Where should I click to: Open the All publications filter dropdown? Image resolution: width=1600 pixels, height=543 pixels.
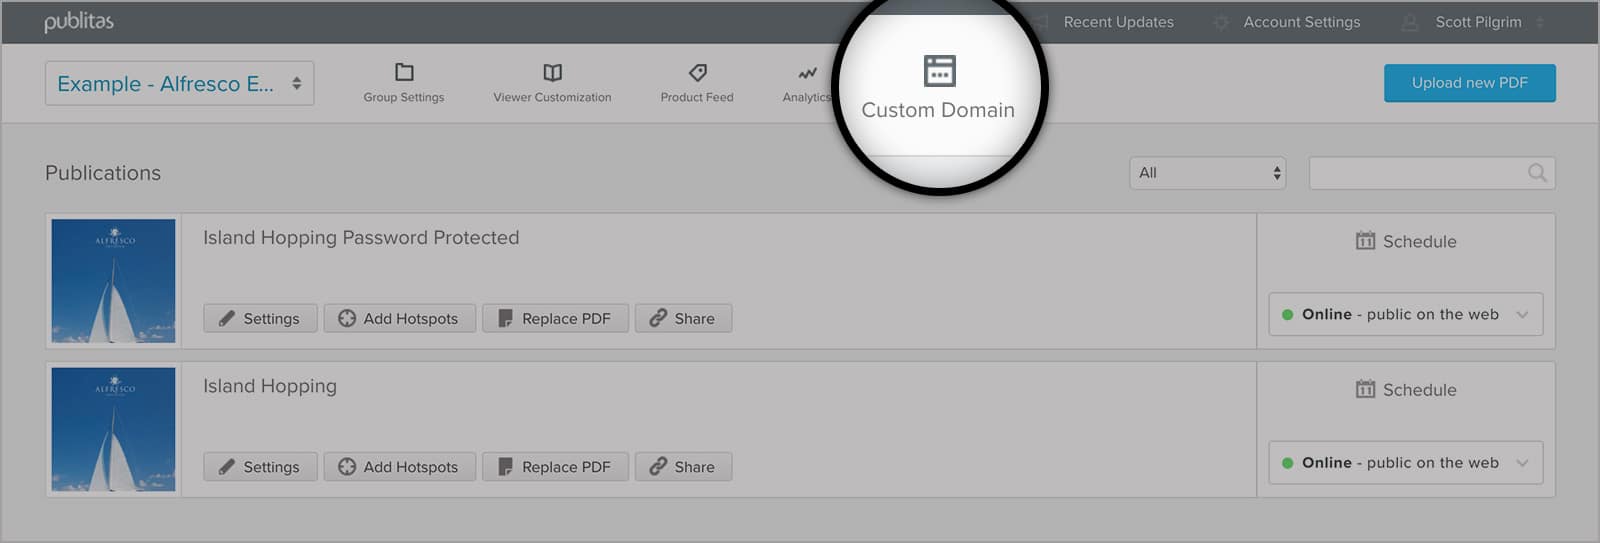coord(1207,173)
